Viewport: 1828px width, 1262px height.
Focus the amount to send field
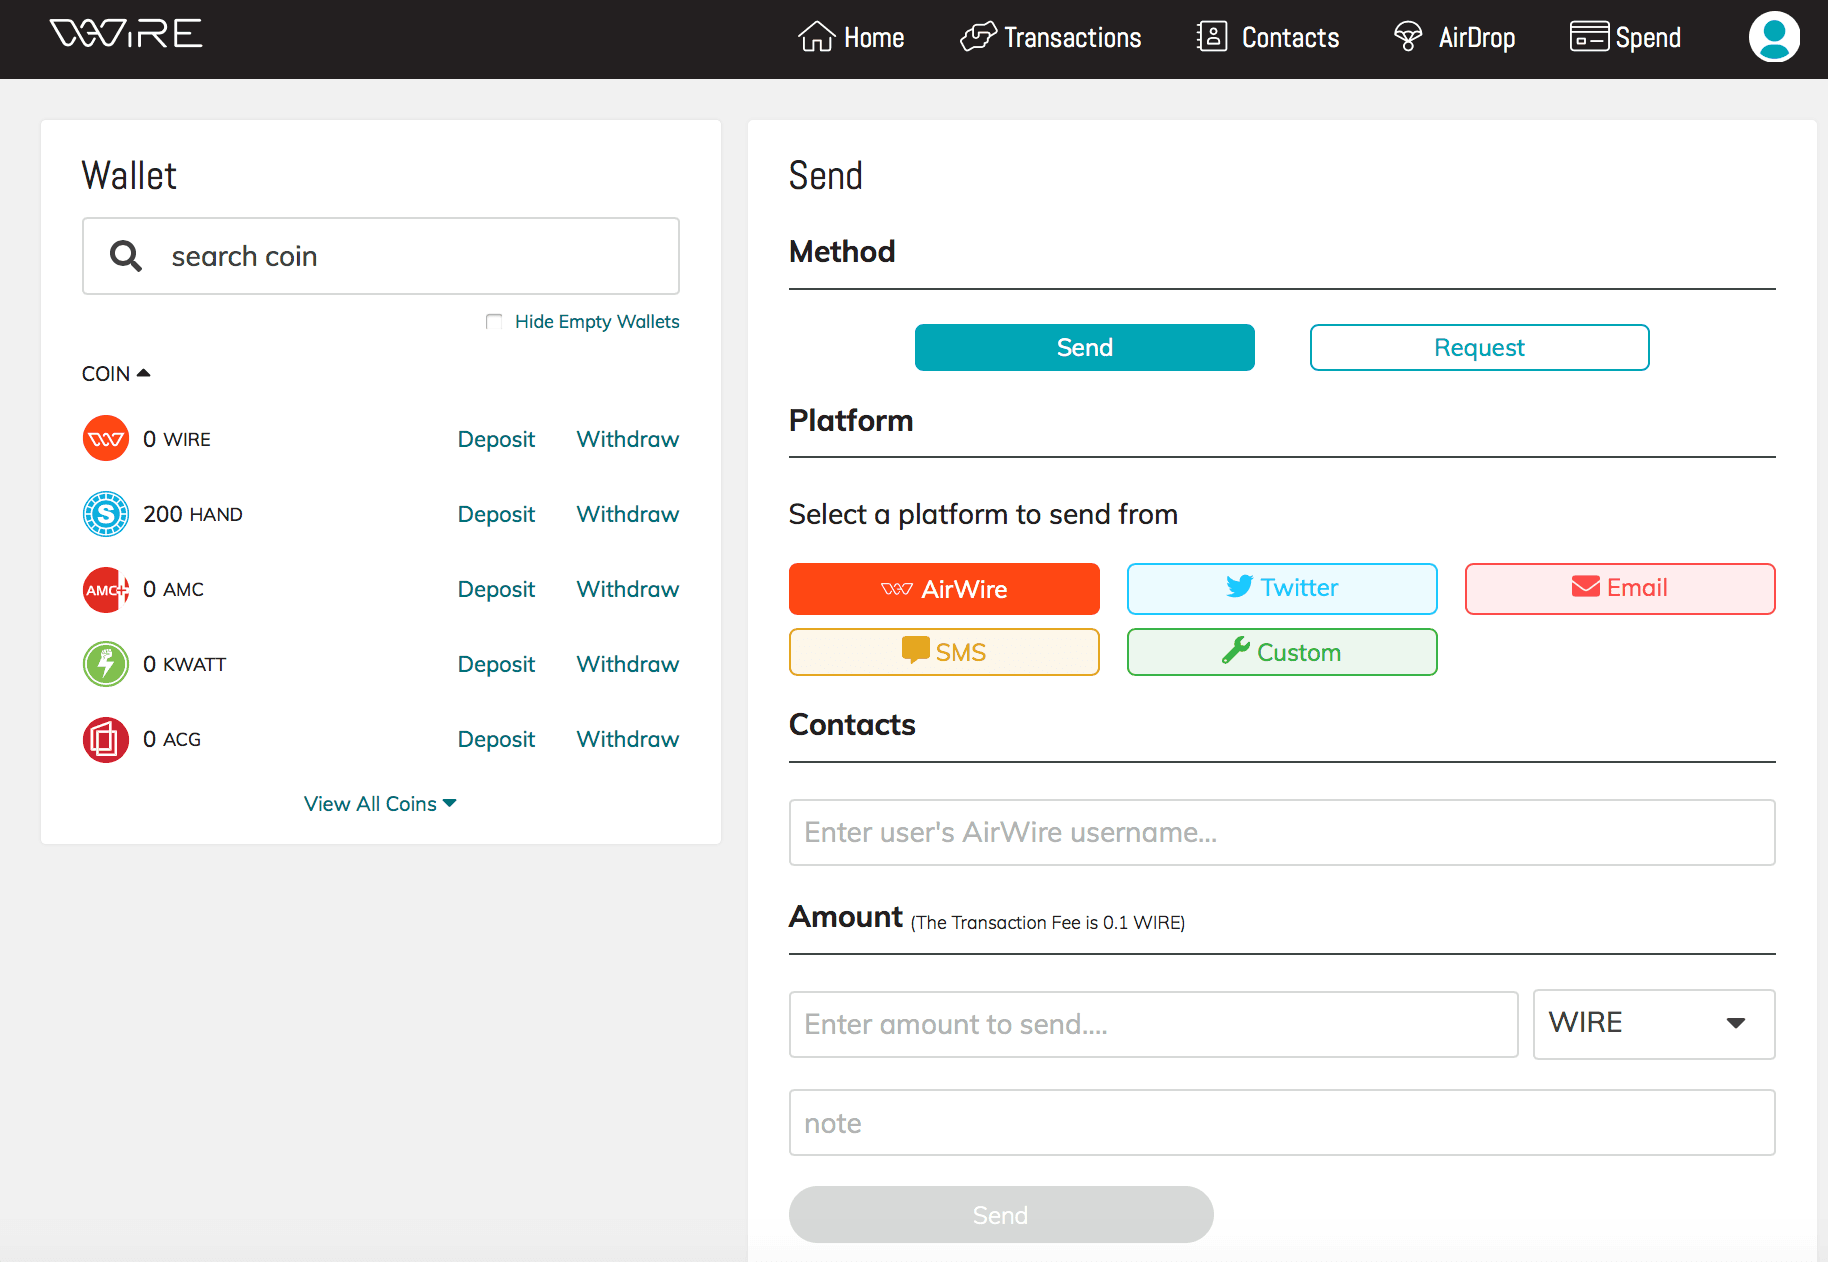click(1154, 1024)
